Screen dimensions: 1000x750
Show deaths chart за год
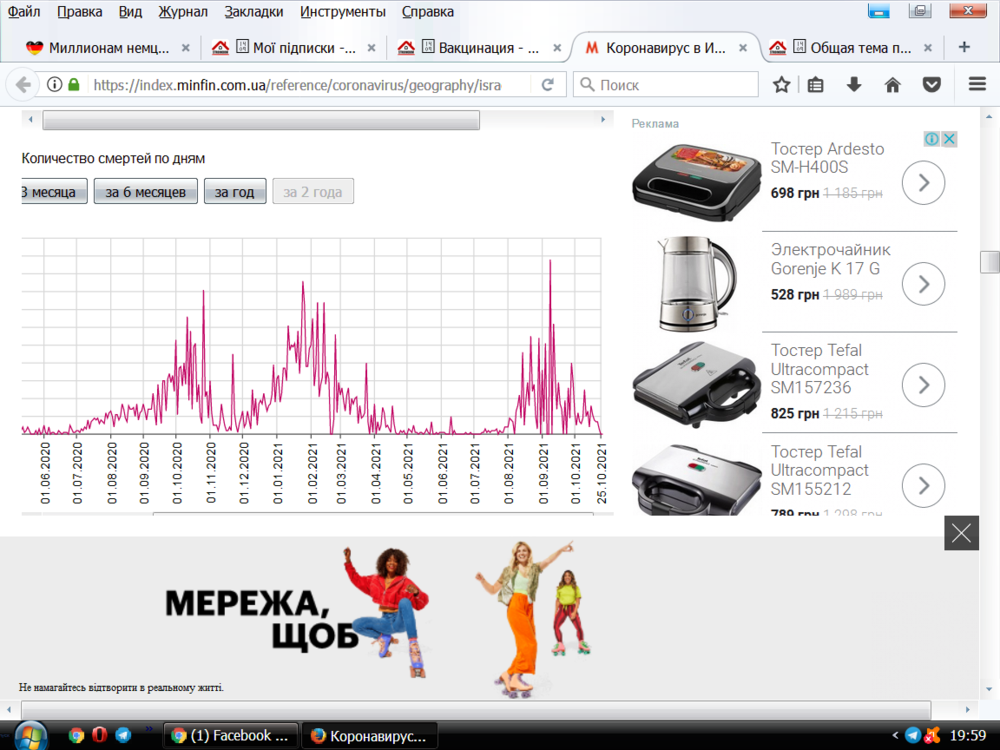coord(234,191)
